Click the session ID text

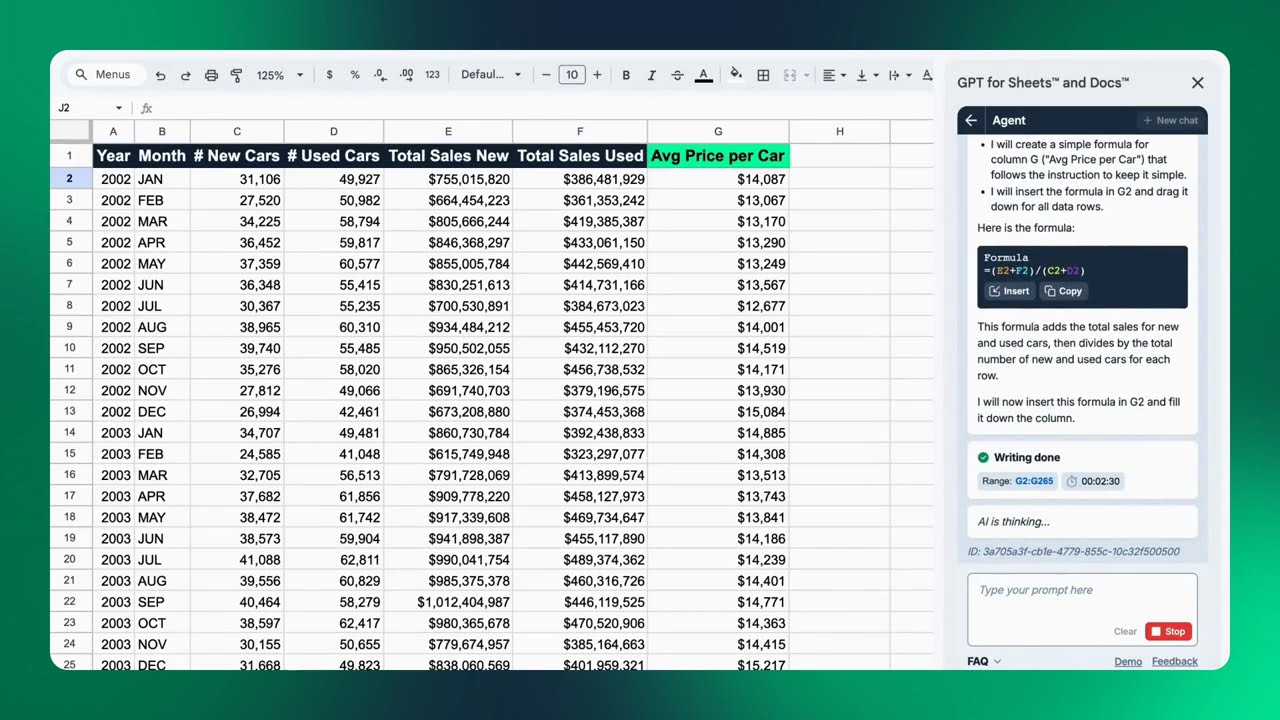point(1073,551)
